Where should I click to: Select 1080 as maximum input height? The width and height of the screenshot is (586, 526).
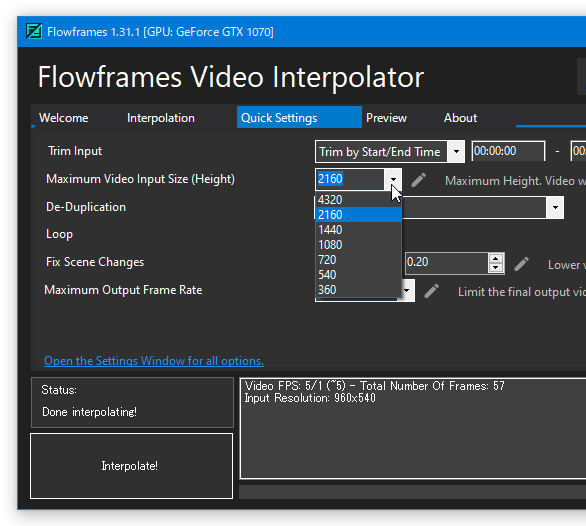(x=358, y=244)
